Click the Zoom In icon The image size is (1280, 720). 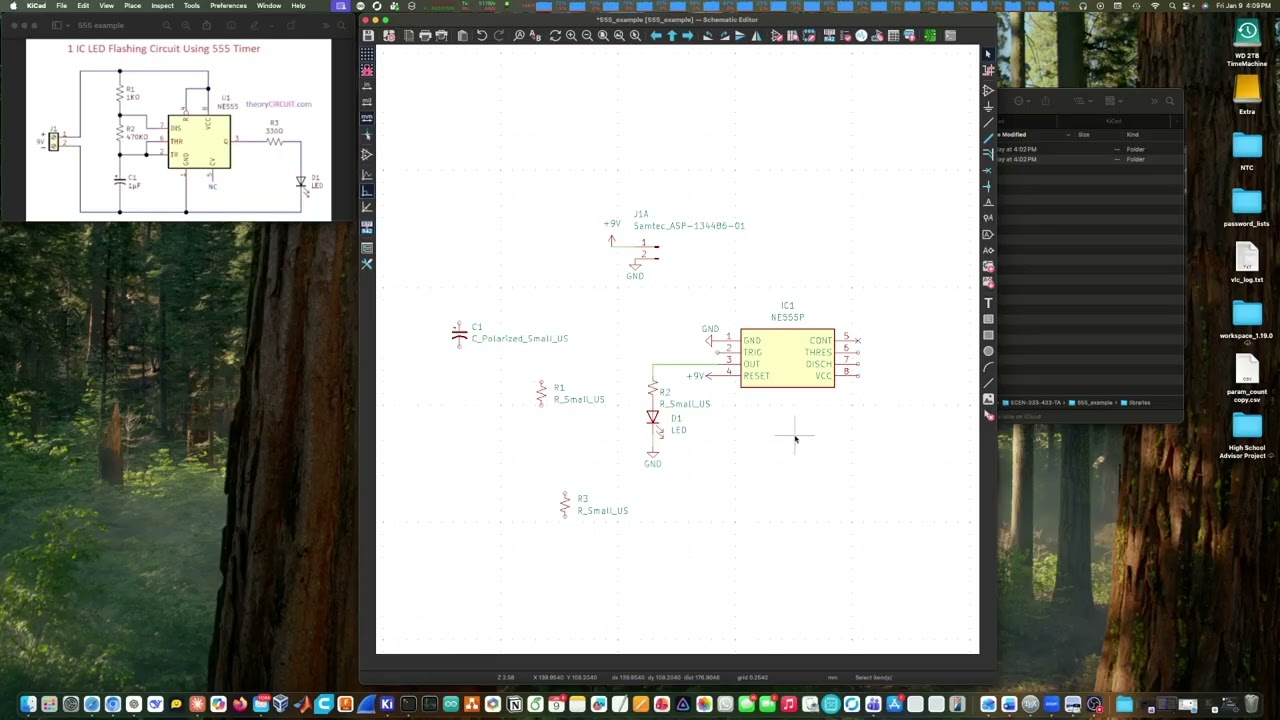click(x=571, y=35)
